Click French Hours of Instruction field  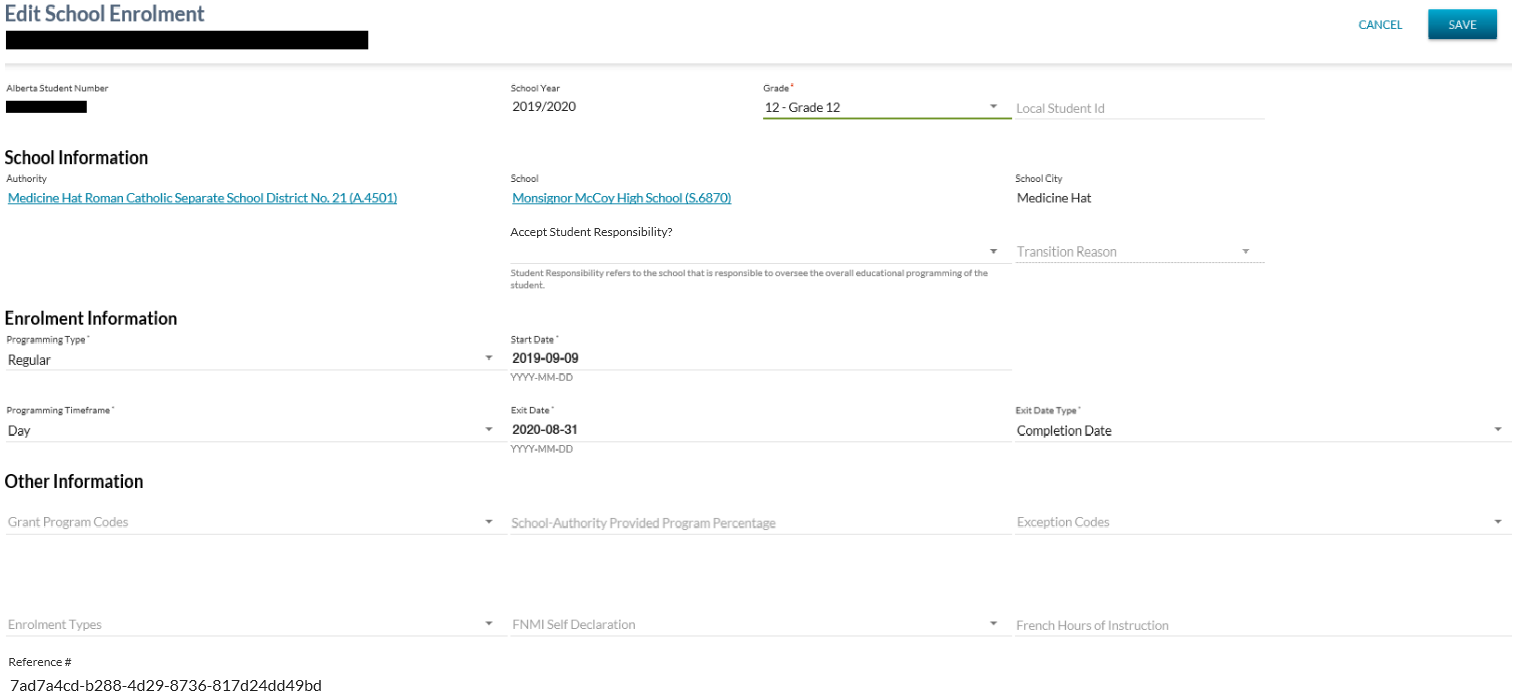[1262, 625]
